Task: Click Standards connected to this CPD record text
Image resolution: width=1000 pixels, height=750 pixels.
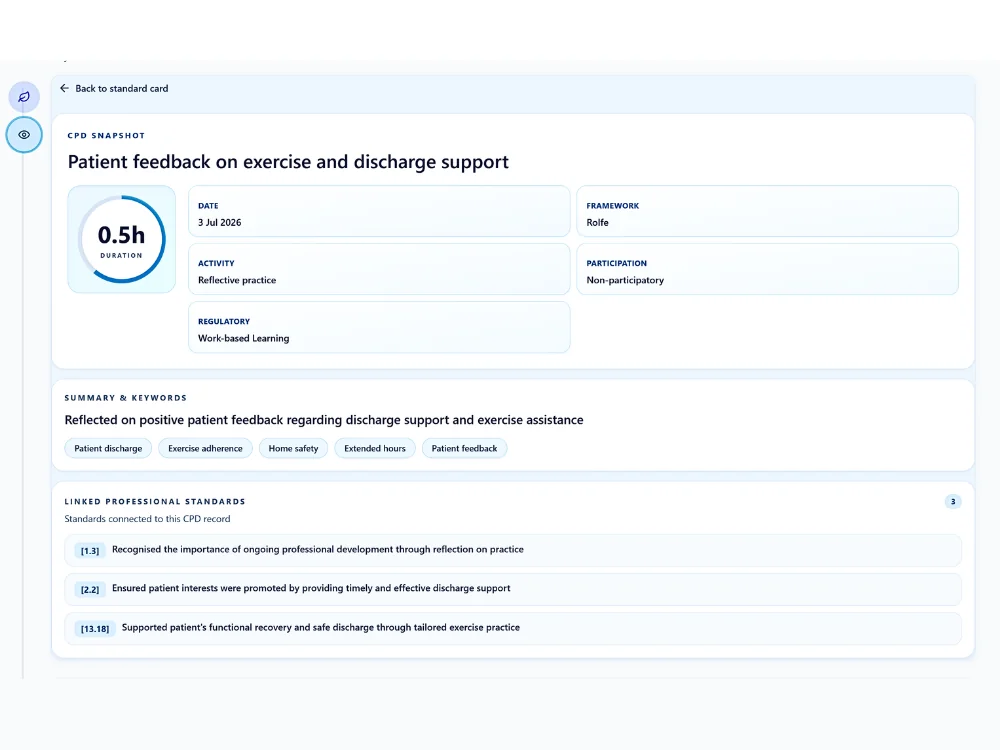Action: coord(147,518)
